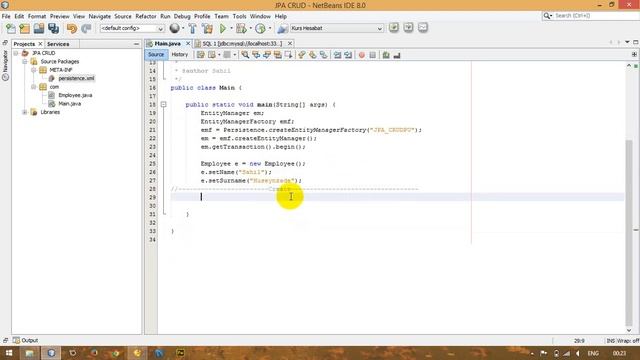Click the first icon right of Kurs Hesabat combo
Viewport: 640px width, 360px height.
393,27
